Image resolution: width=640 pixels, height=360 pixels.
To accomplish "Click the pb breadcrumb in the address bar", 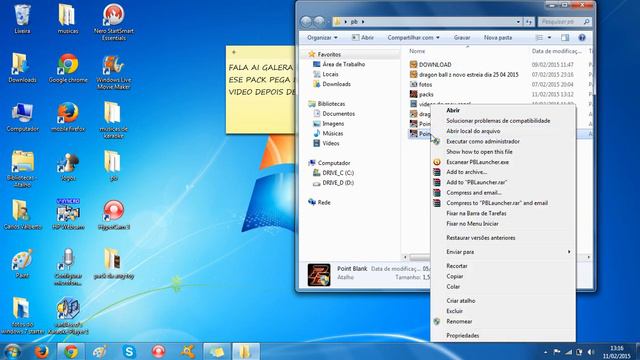I will [354, 22].
